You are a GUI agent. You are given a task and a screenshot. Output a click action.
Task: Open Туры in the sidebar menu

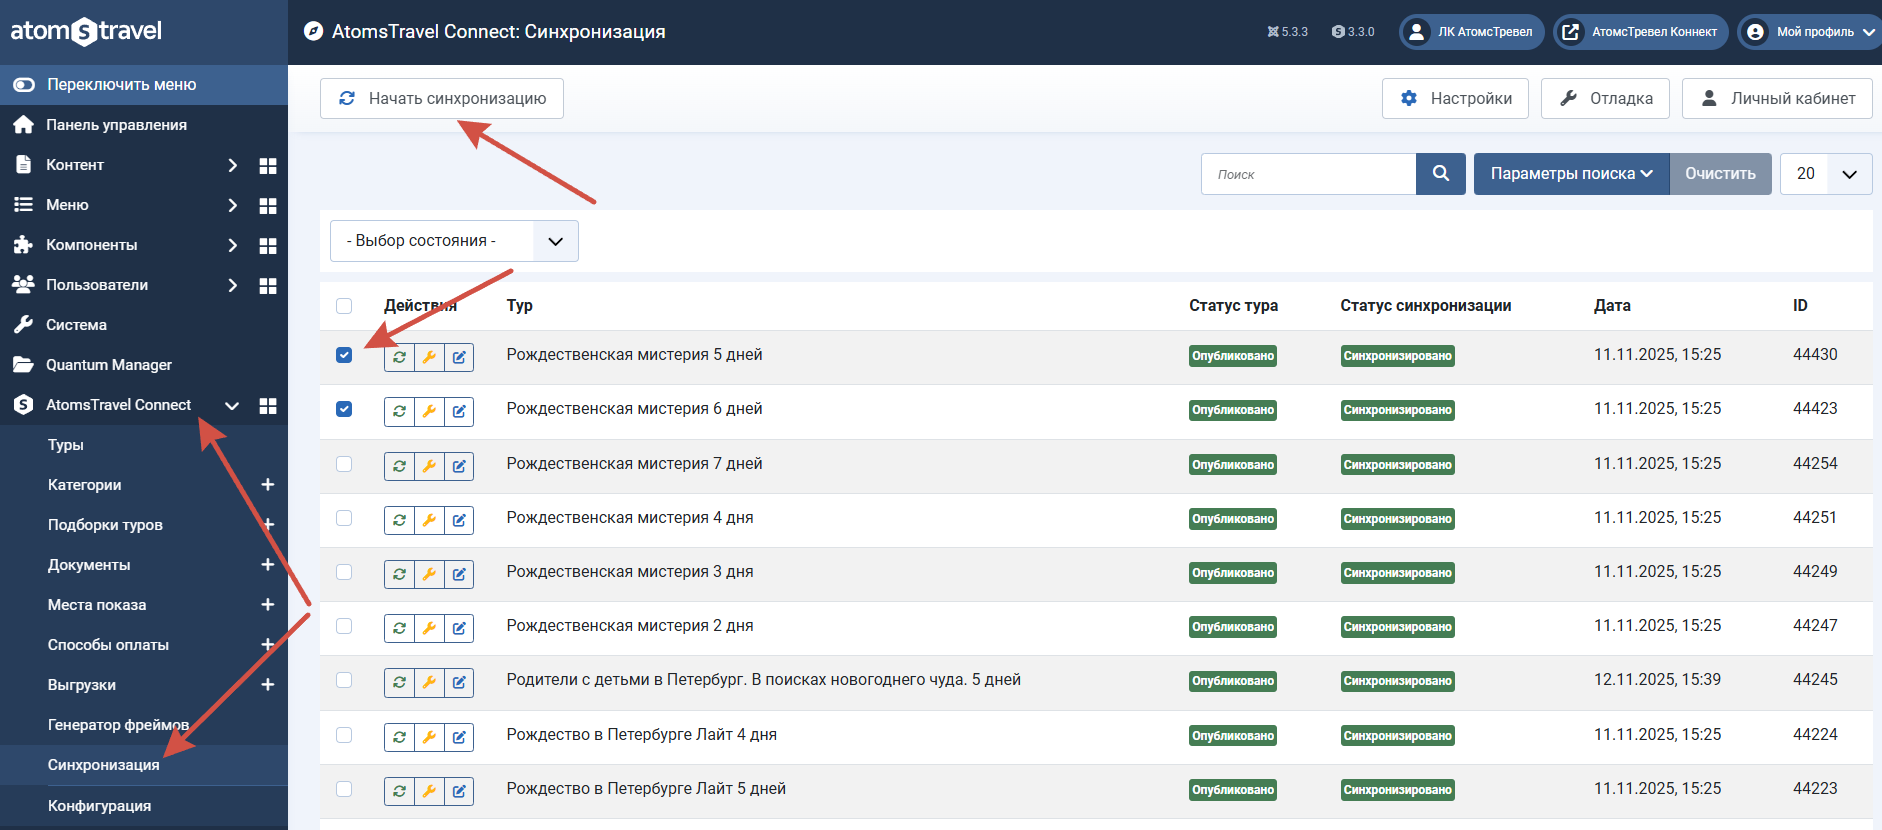pyautogui.click(x=66, y=445)
